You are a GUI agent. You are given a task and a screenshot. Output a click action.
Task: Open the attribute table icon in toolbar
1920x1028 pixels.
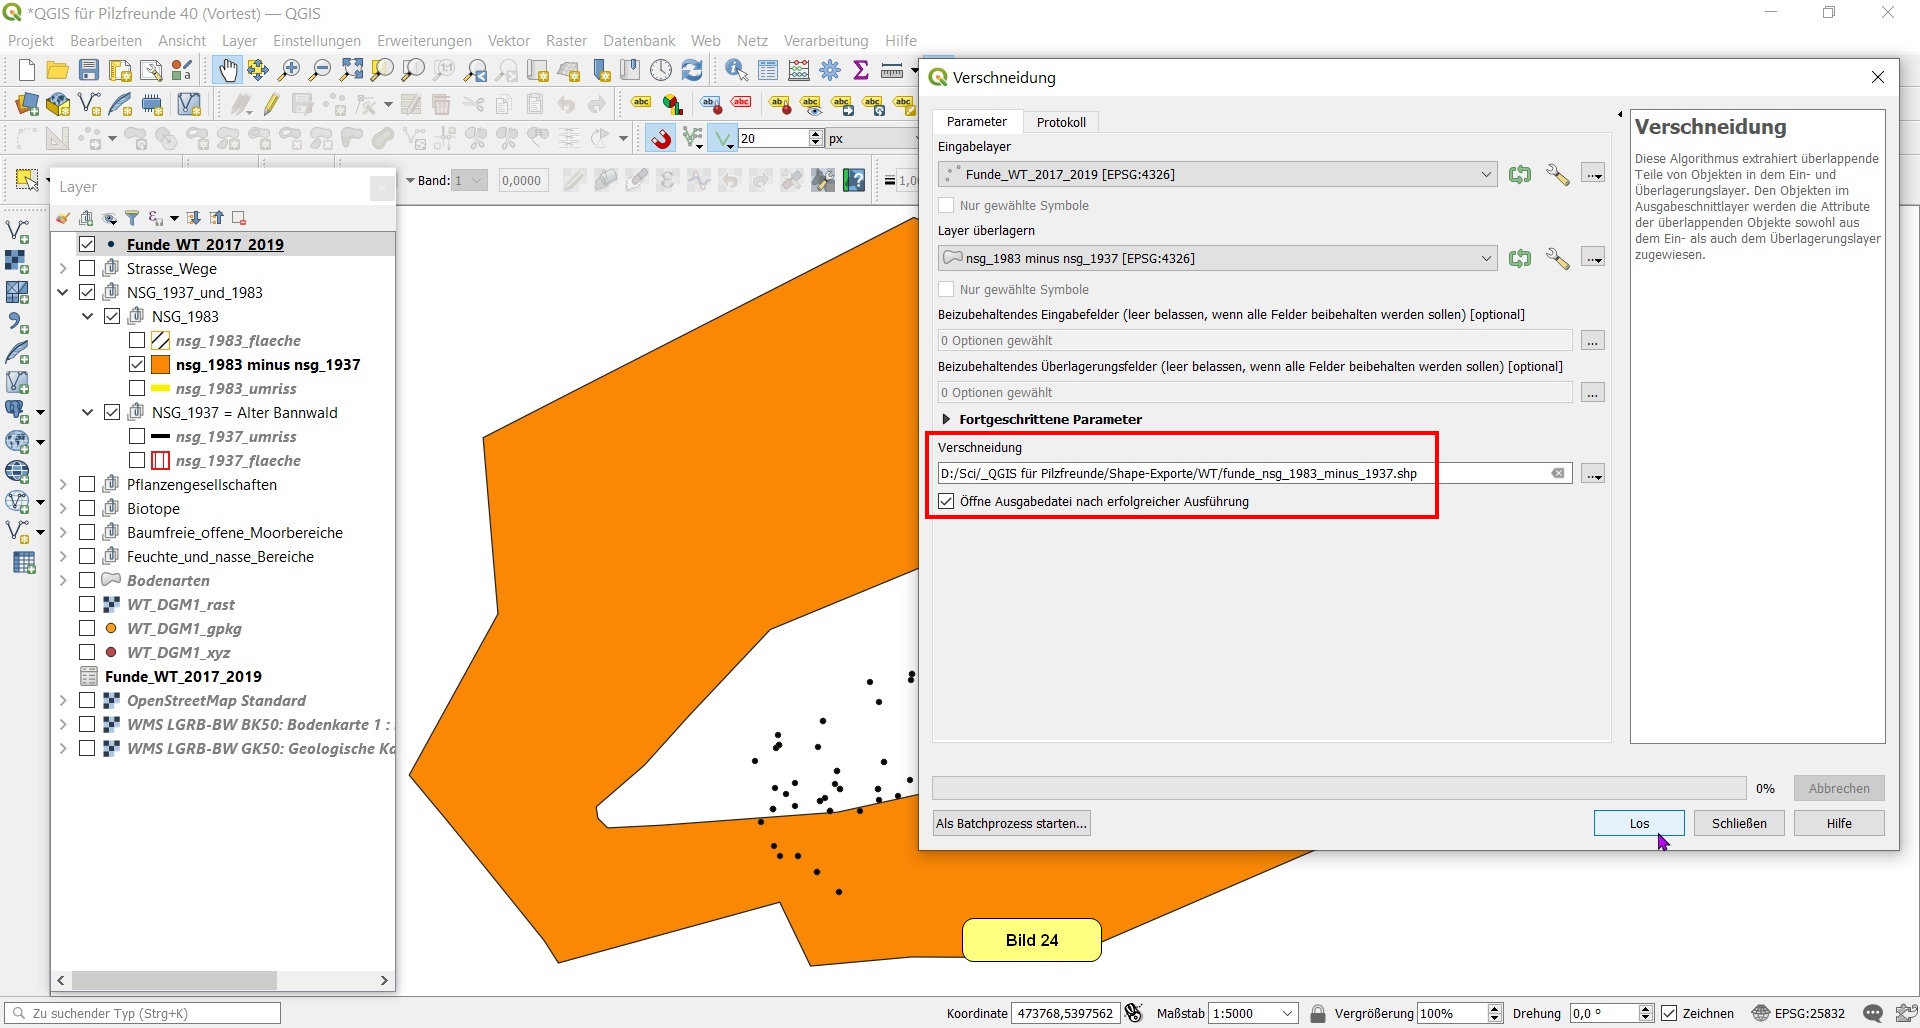pos(768,70)
